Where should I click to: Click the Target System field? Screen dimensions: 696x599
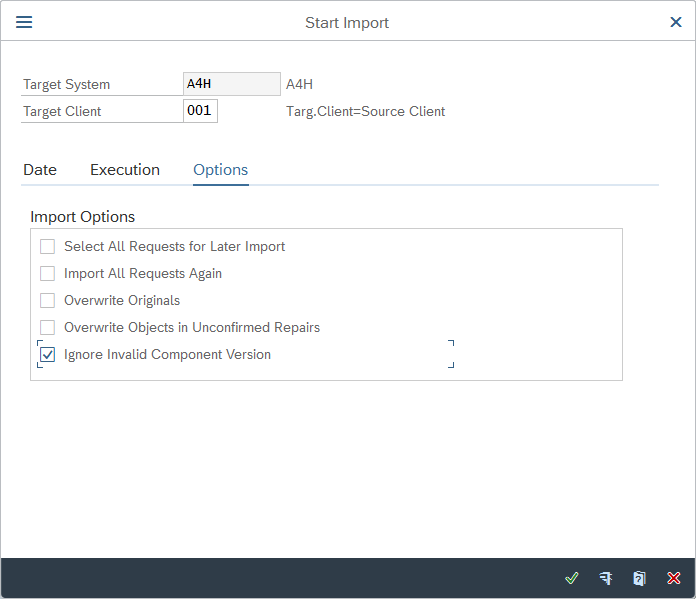tap(231, 84)
